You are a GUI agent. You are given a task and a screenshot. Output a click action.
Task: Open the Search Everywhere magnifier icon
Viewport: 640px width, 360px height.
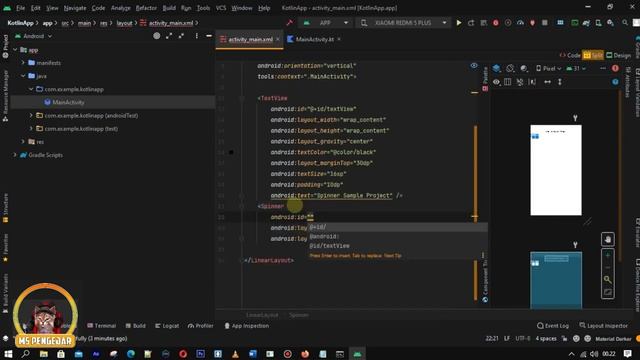point(625,23)
